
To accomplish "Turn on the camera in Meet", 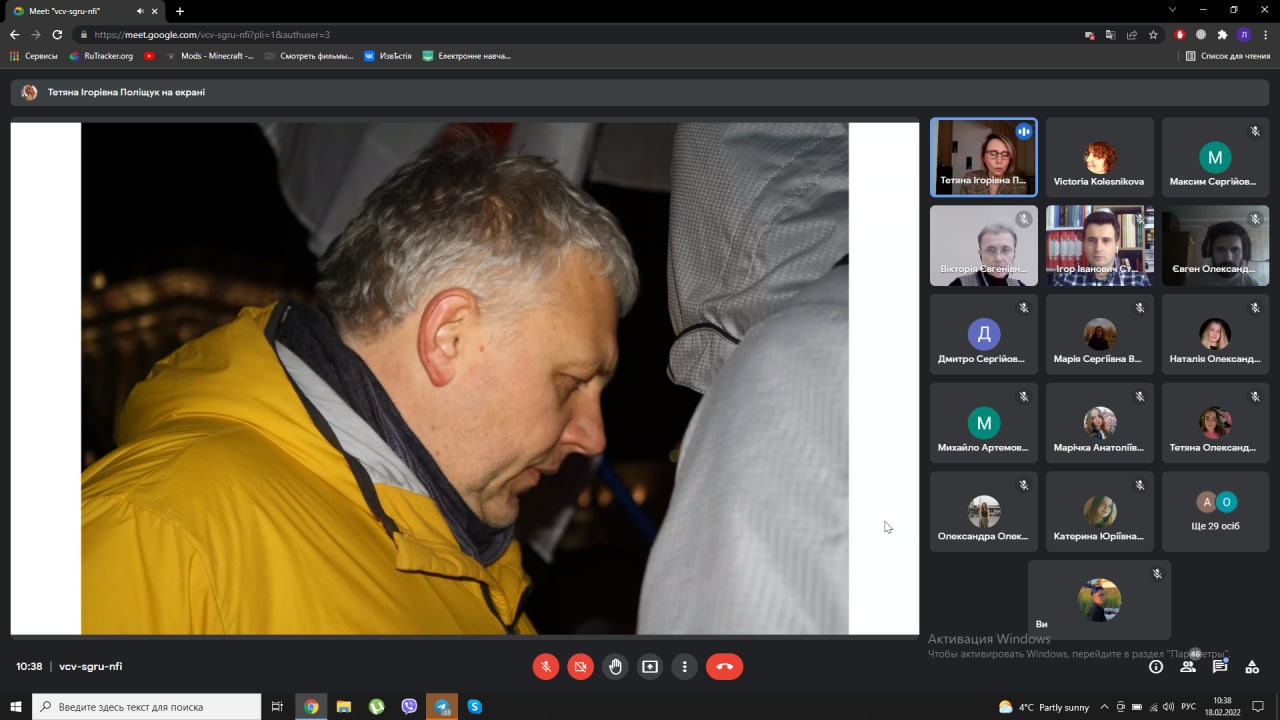I will pyautogui.click(x=580, y=667).
